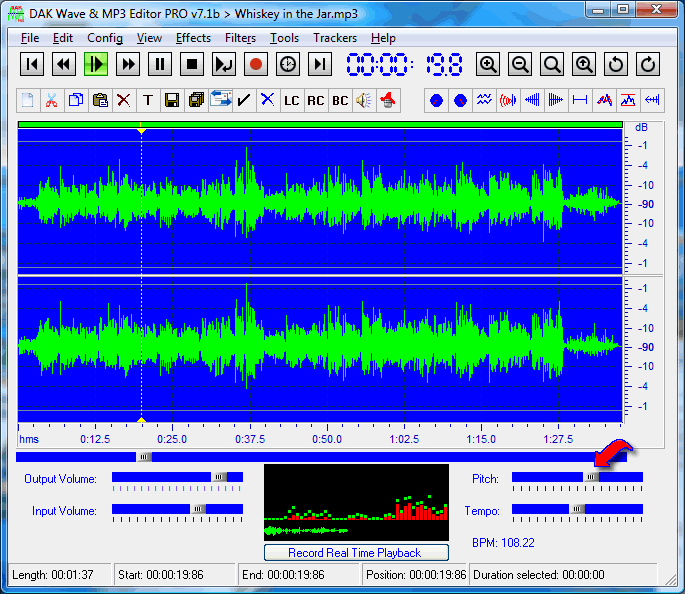Click the Pitch slider handle
685x594 pixels.
tap(591, 478)
